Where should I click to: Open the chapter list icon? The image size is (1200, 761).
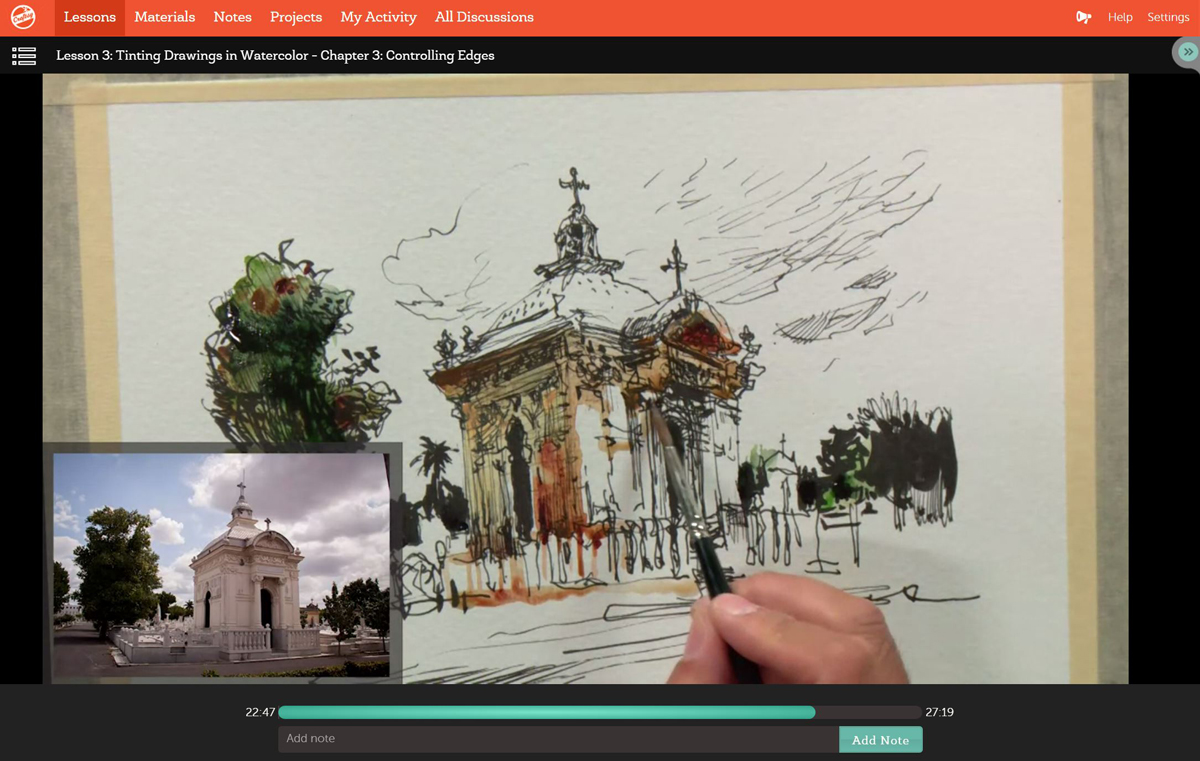[23, 55]
